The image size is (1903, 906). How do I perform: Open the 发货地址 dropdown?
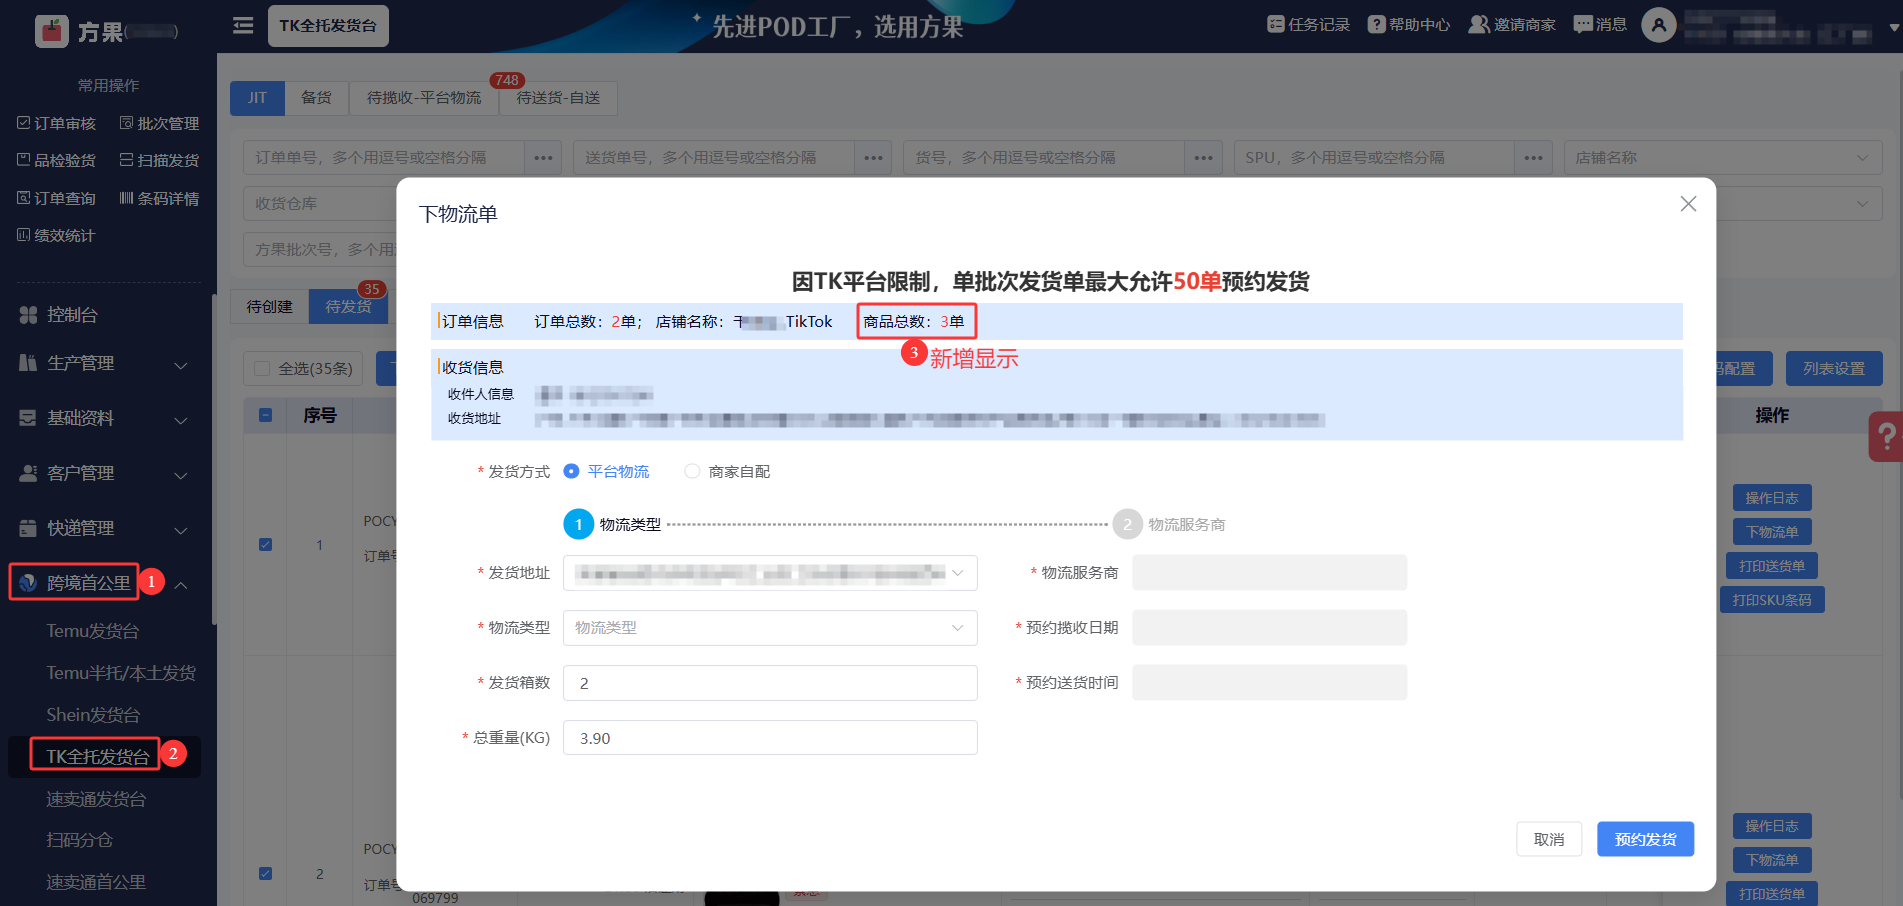click(x=770, y=573)
